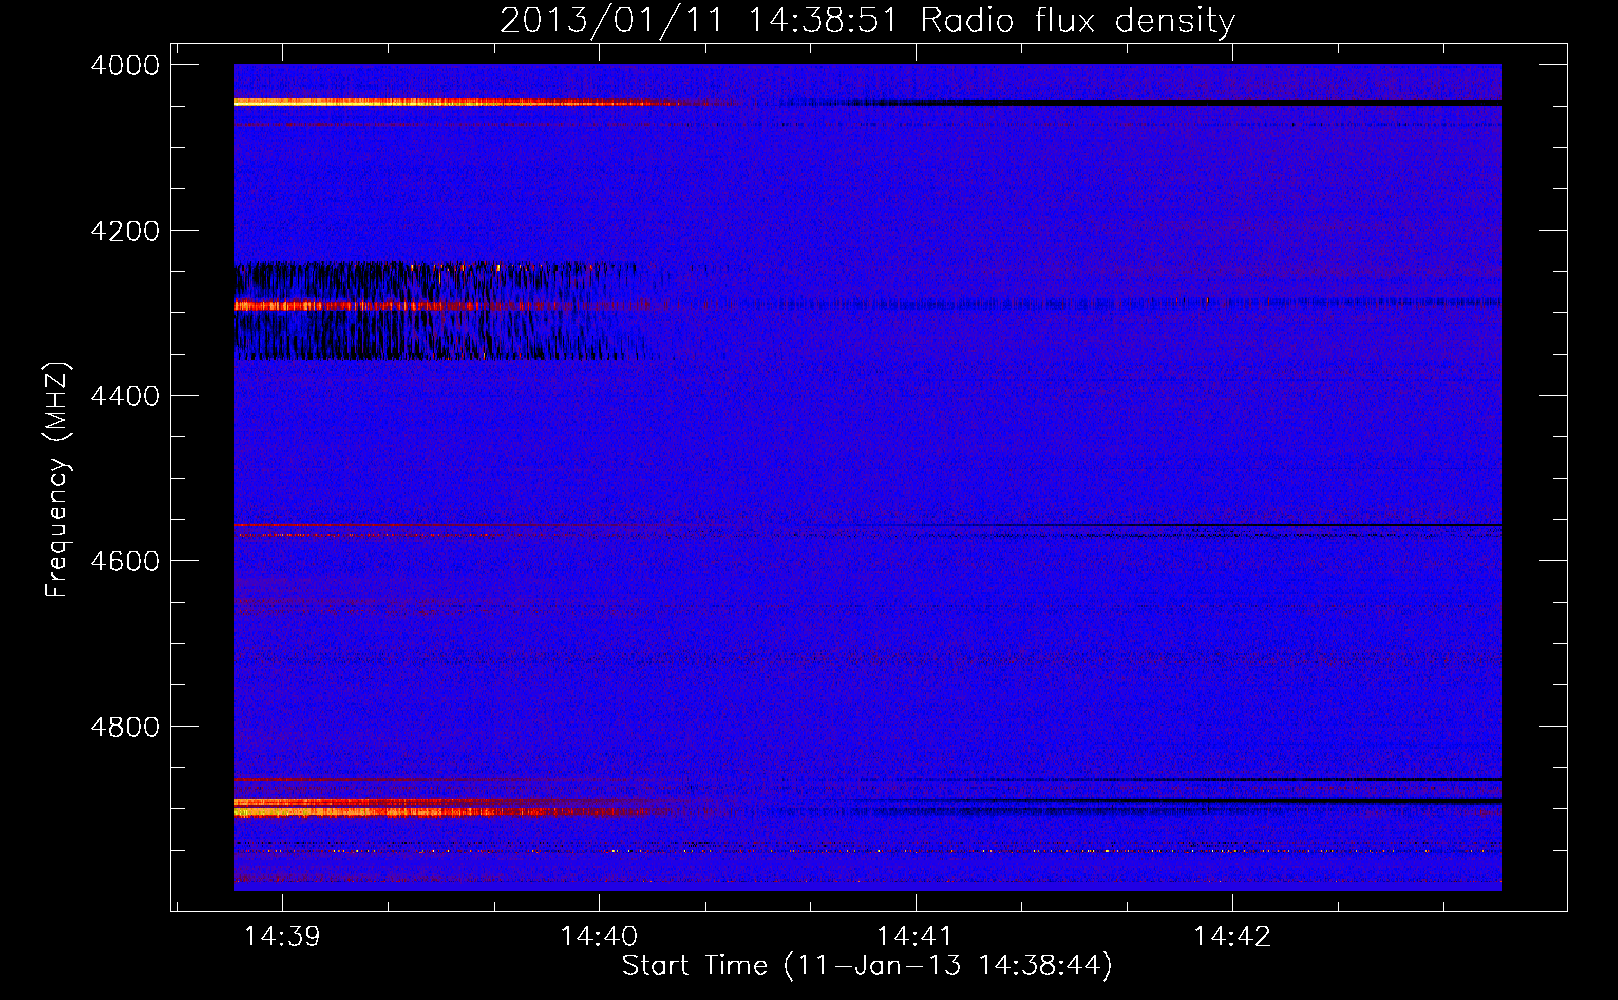This screenshot has width=1618, height=1000.
Task: Click the 4400 frequency tick label
Action: [x=125, y=396]
